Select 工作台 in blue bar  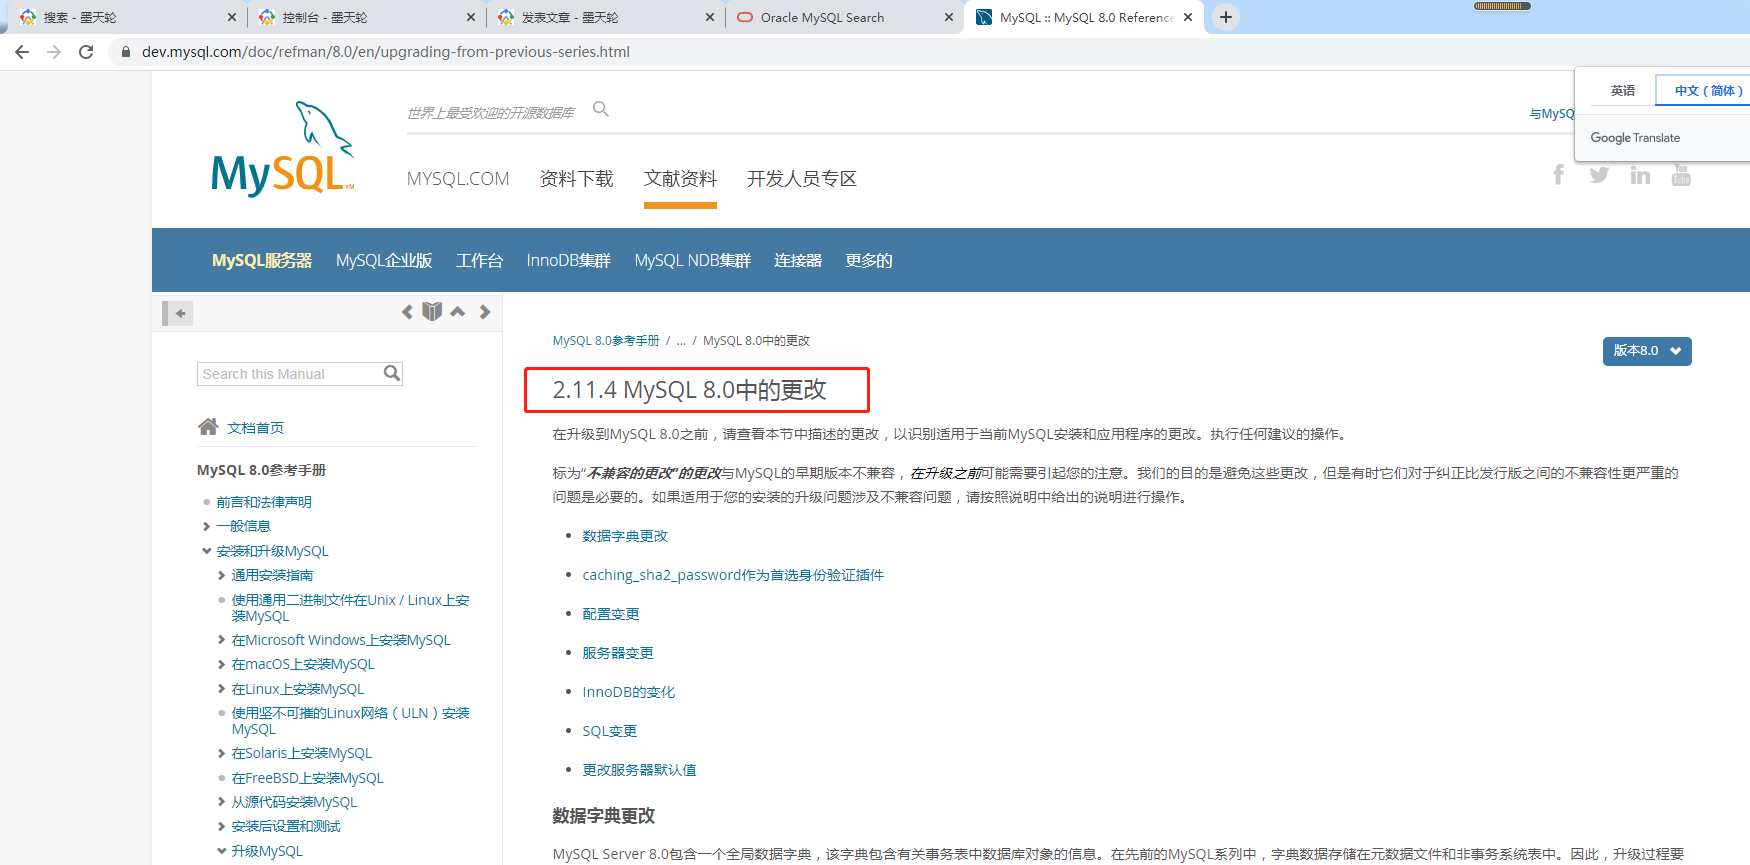(x=480, y=260)
